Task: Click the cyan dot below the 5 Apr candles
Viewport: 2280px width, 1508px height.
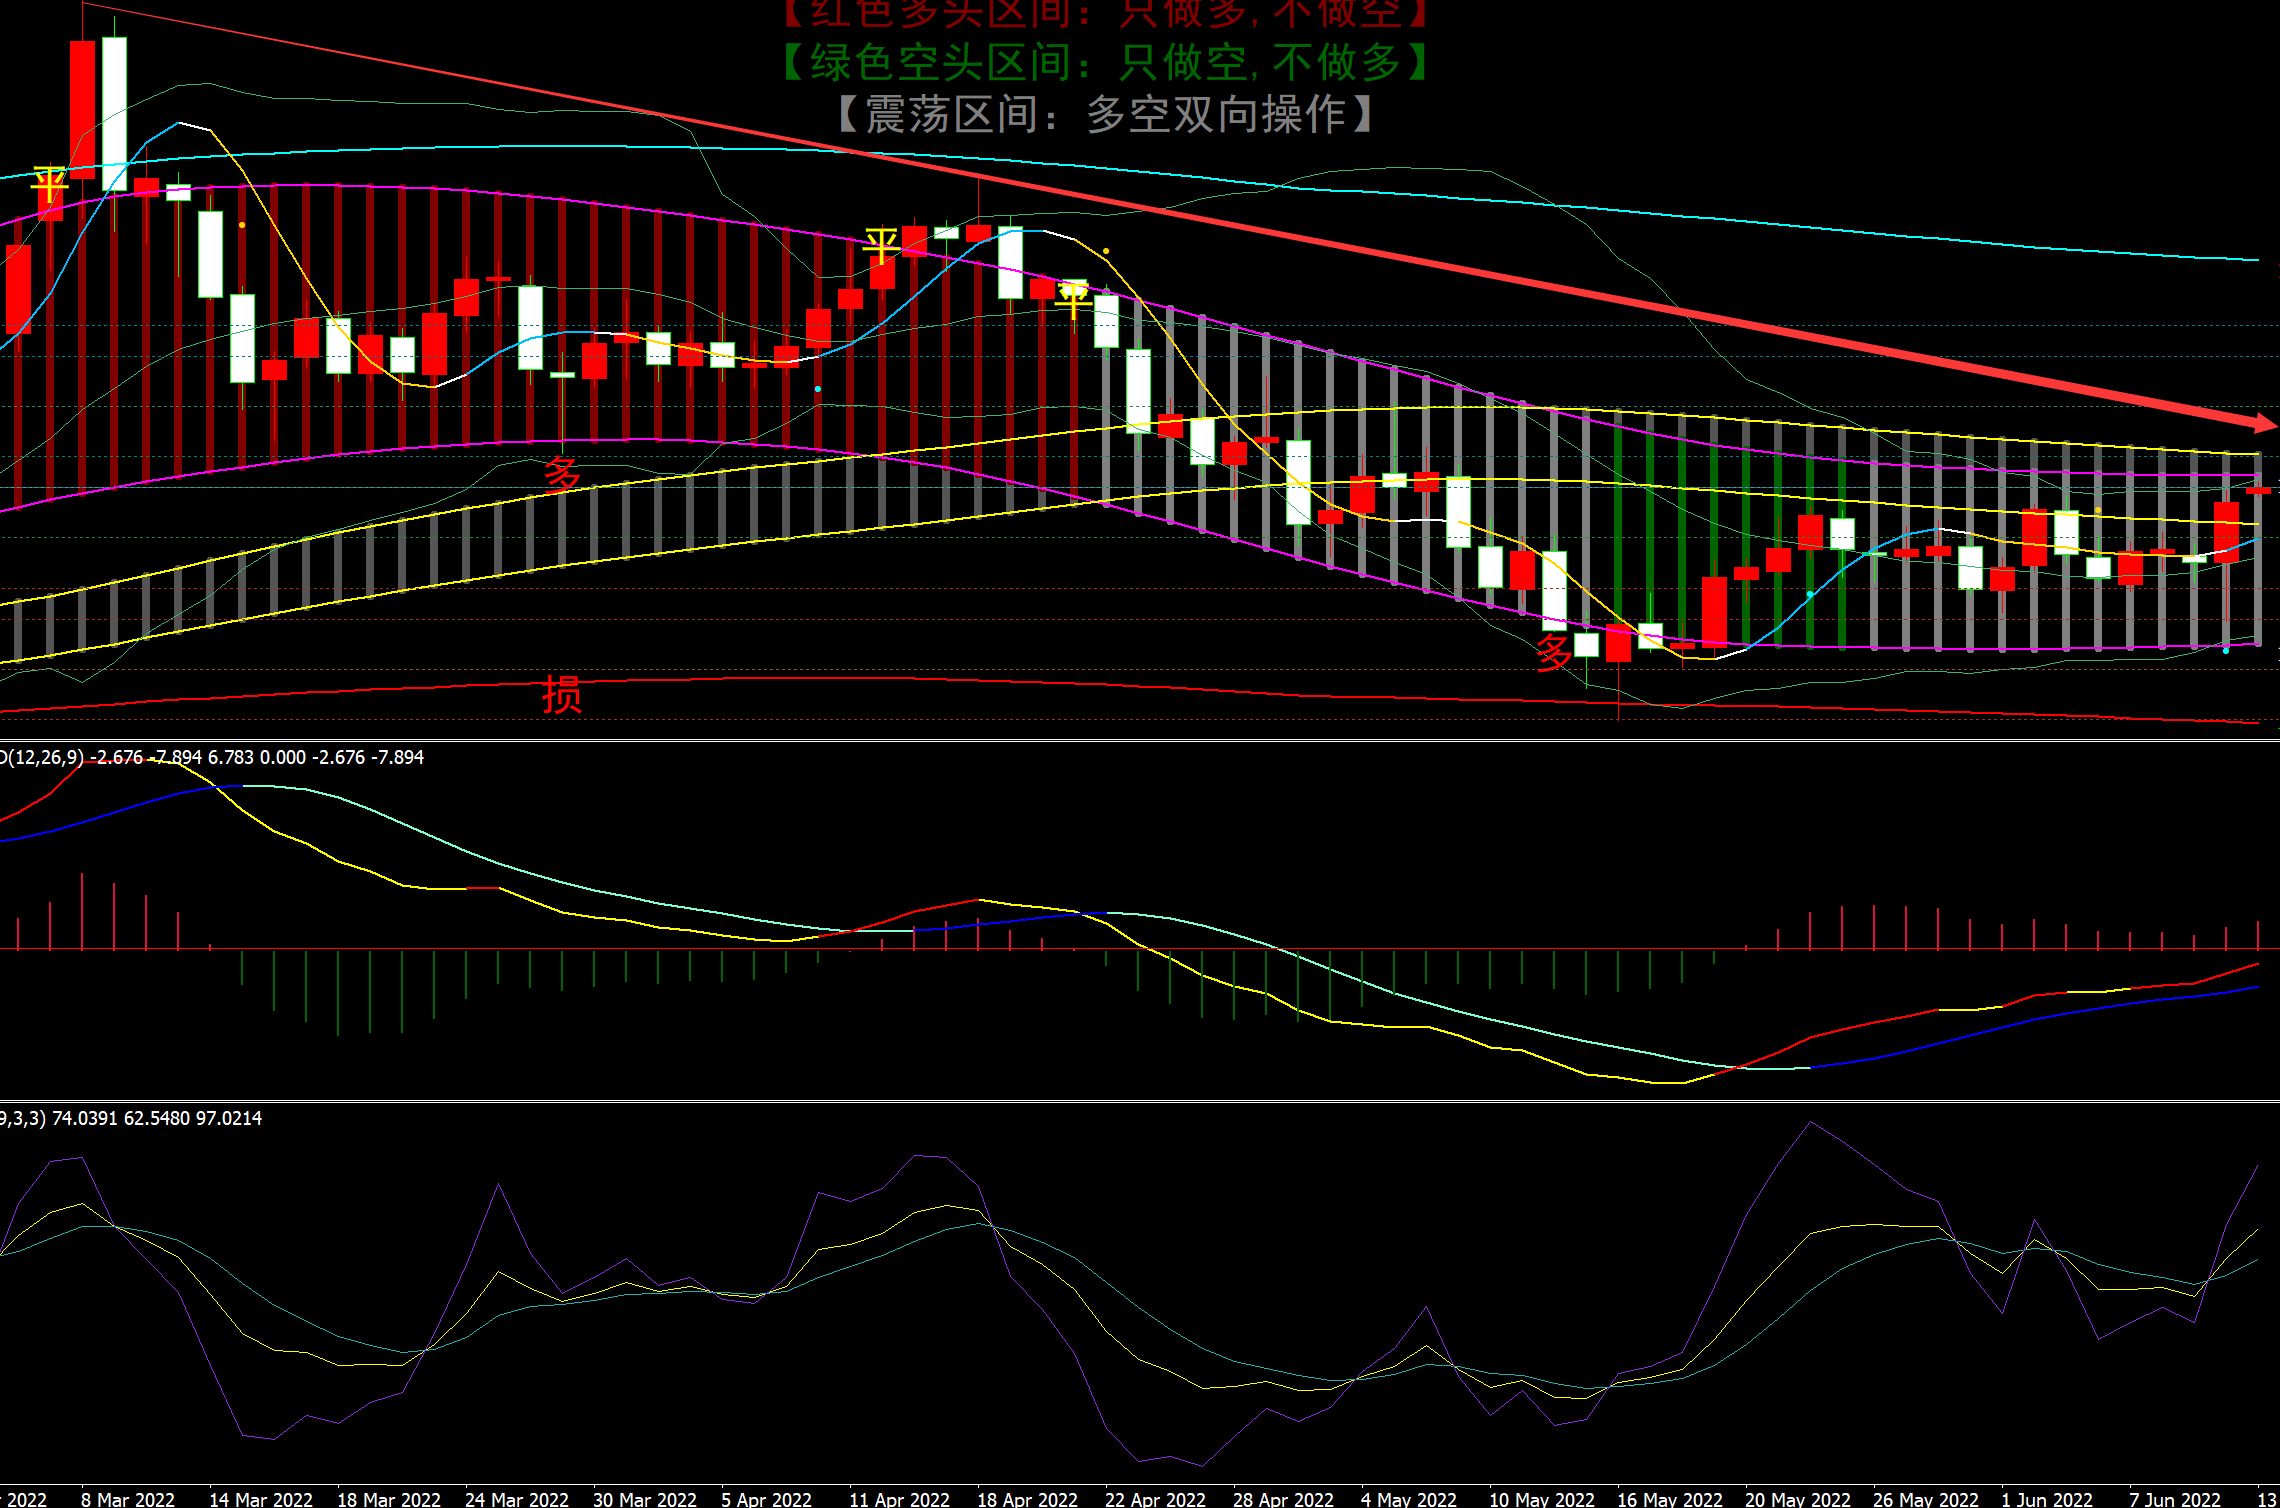Action: click(x=818, y=389)
